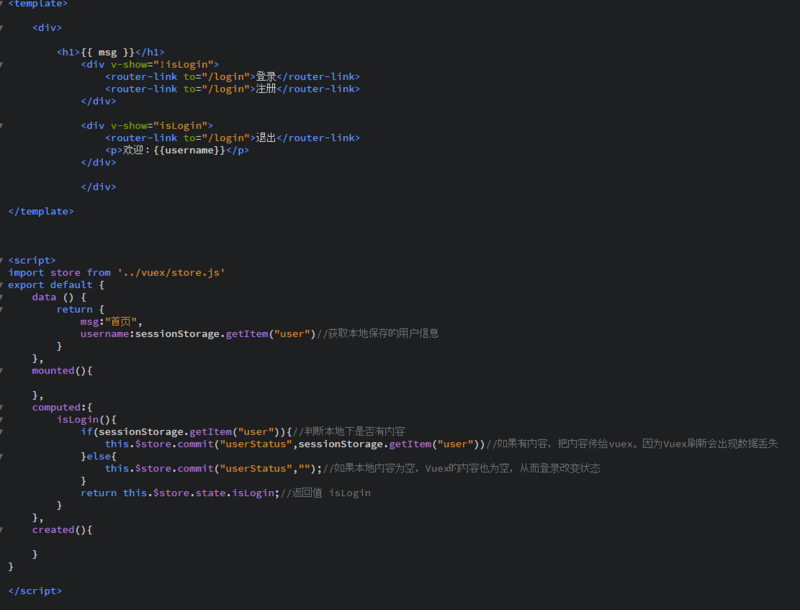Click the comment '//判断本地下是否有内容'
800x610 pixels.
[x=349, y=431]
